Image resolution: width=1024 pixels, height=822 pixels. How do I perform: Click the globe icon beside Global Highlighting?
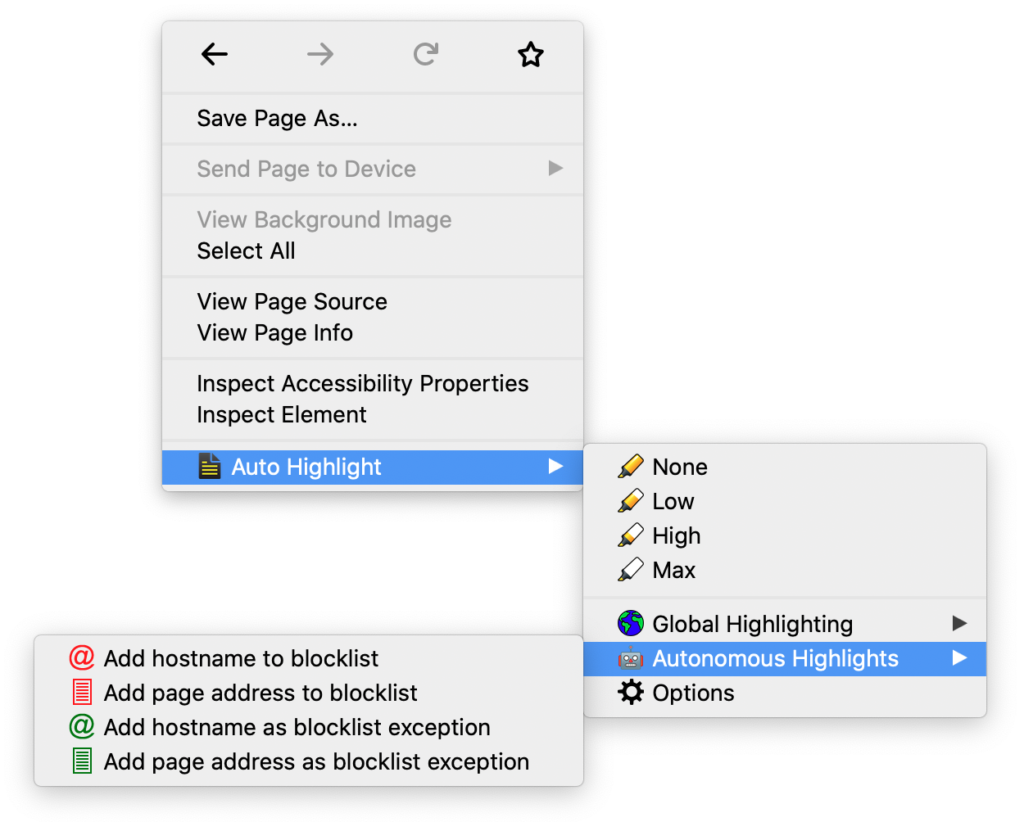630,624
